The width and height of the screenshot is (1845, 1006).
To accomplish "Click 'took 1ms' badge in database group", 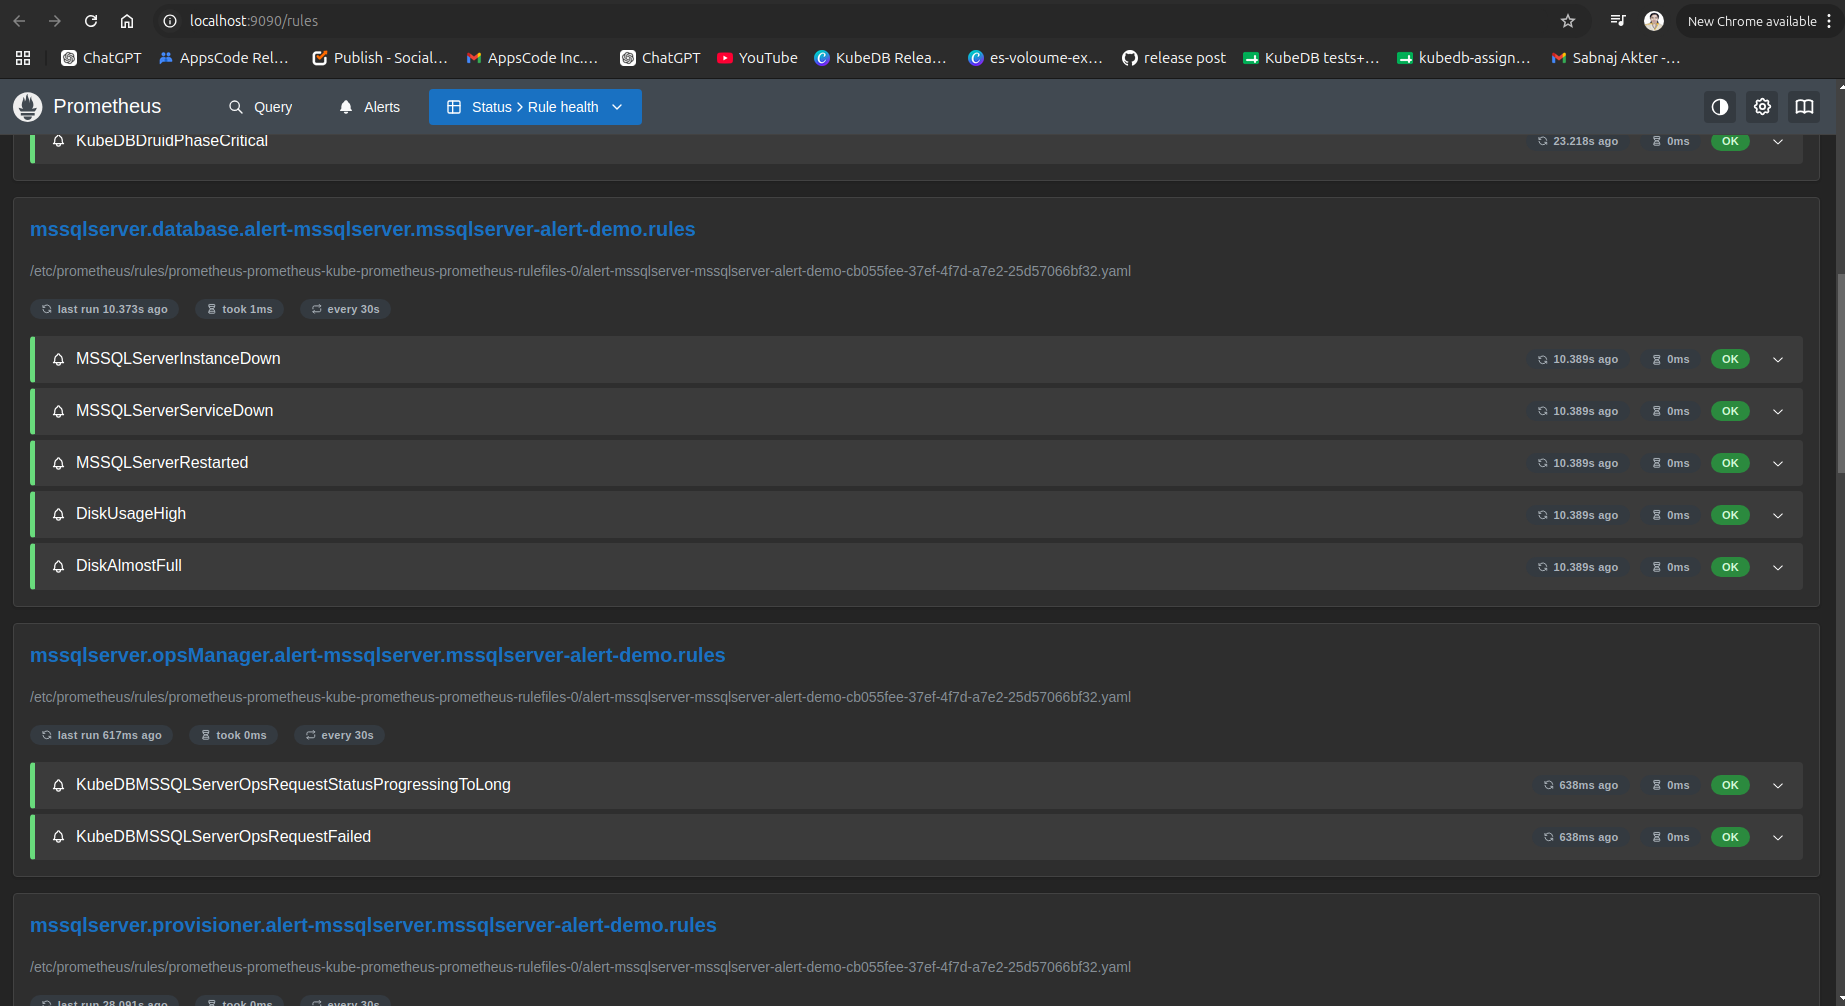I will click(x=239, y=309).
